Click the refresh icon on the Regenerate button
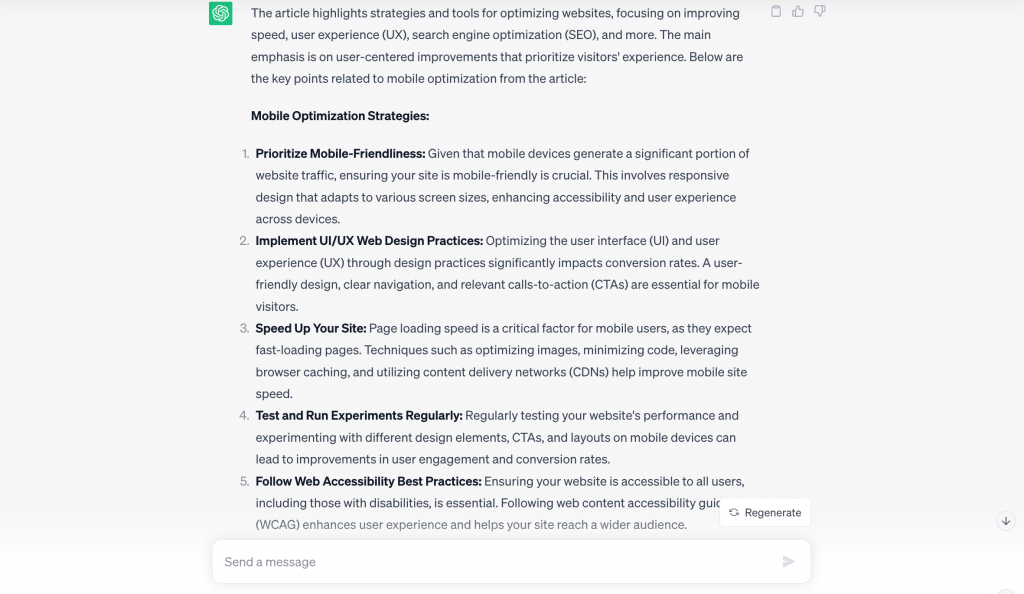The width and height of the screenshot is (1024, 594). click(x=734, y=512)
